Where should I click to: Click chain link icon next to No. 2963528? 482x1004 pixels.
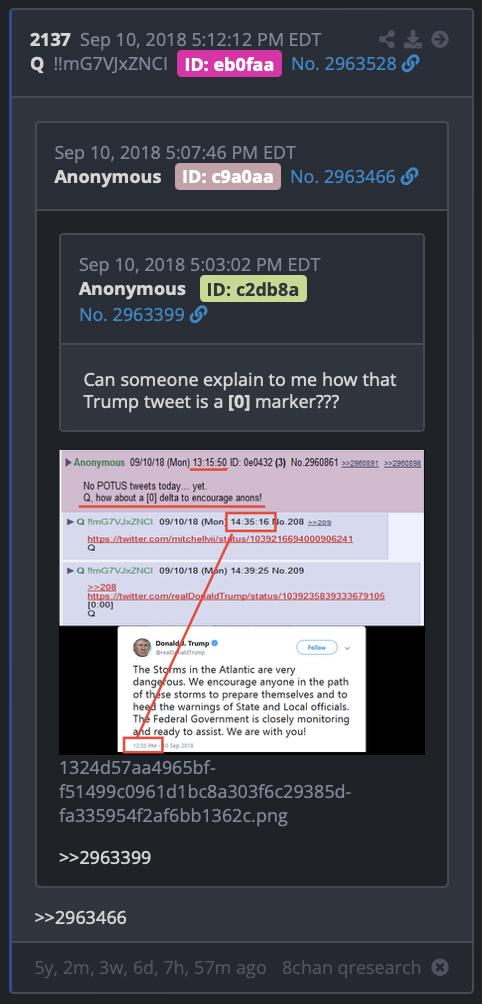[411, 64]
